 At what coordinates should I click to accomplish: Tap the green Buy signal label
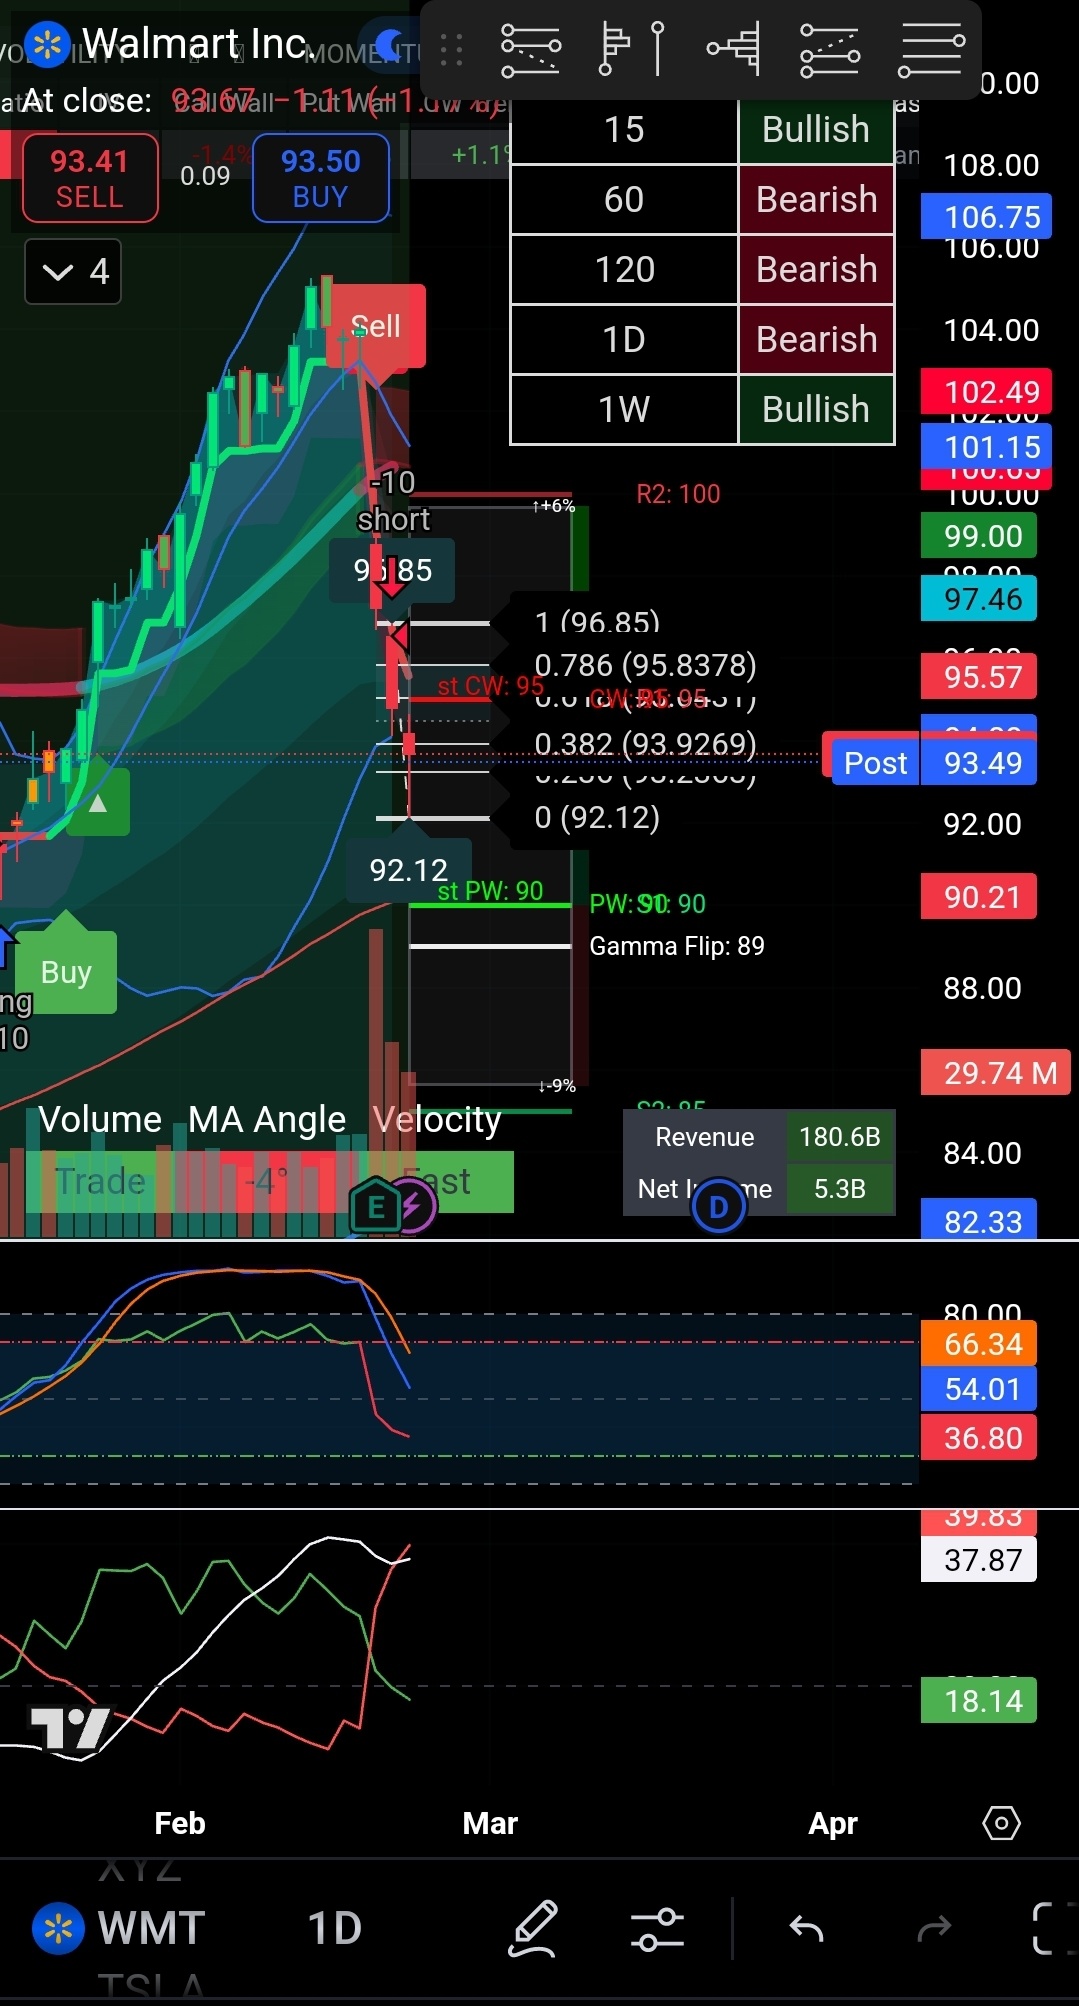click(66, 972)
